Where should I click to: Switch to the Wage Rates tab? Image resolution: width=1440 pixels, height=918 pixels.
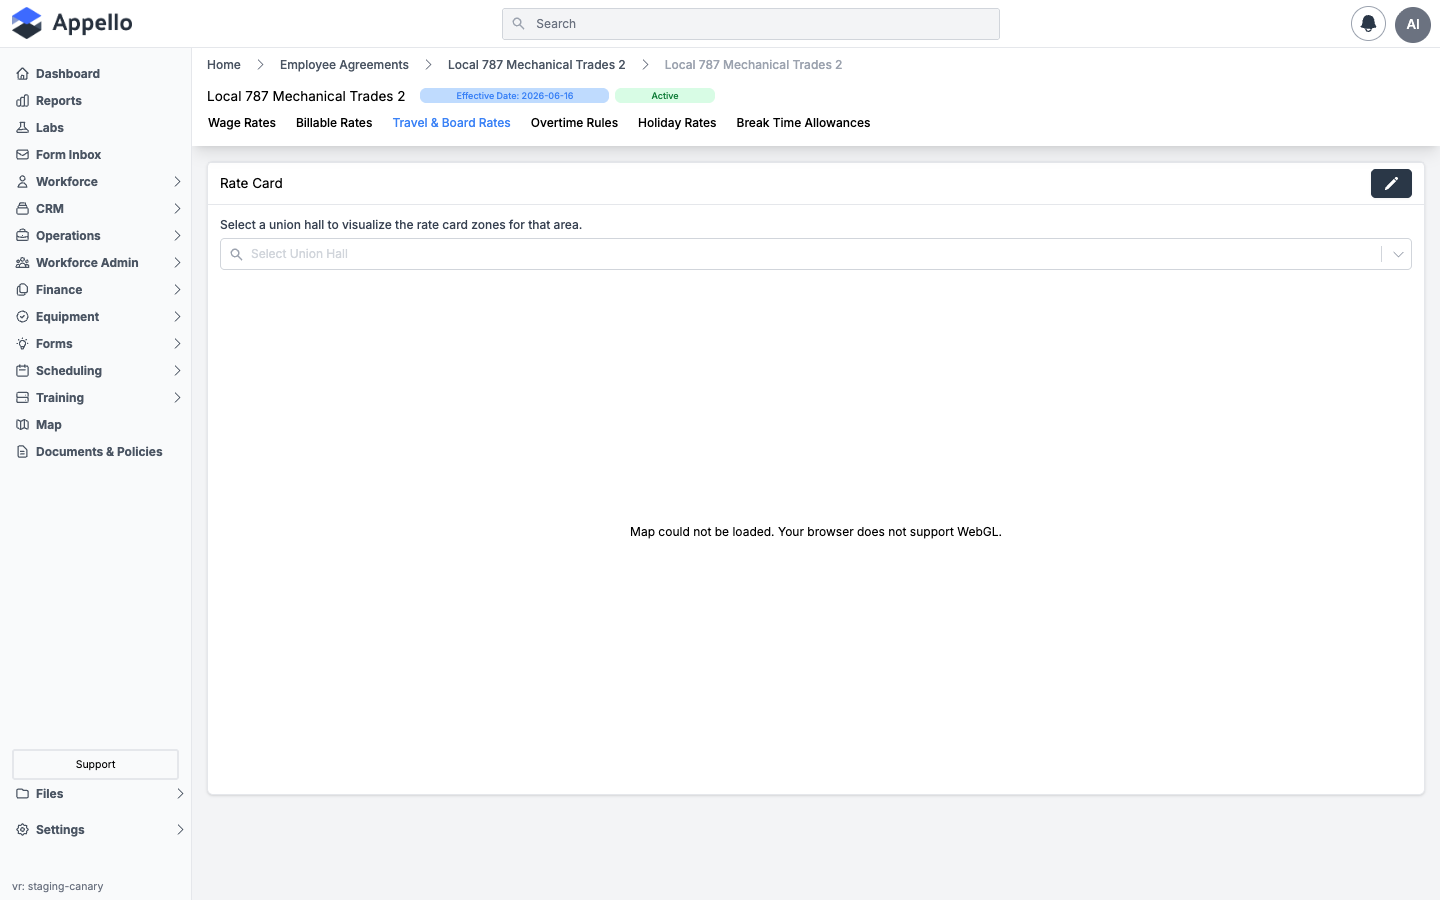pos(242,123)
